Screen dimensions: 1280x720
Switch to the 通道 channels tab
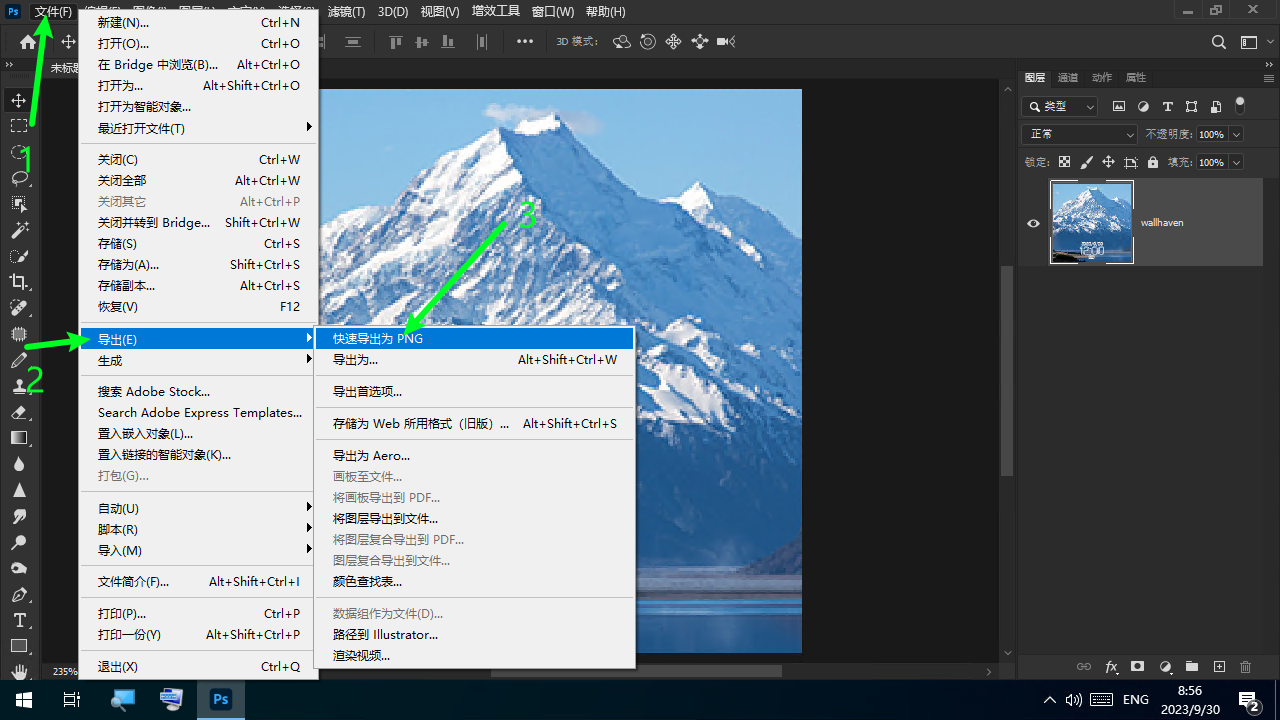point(1068,78)
